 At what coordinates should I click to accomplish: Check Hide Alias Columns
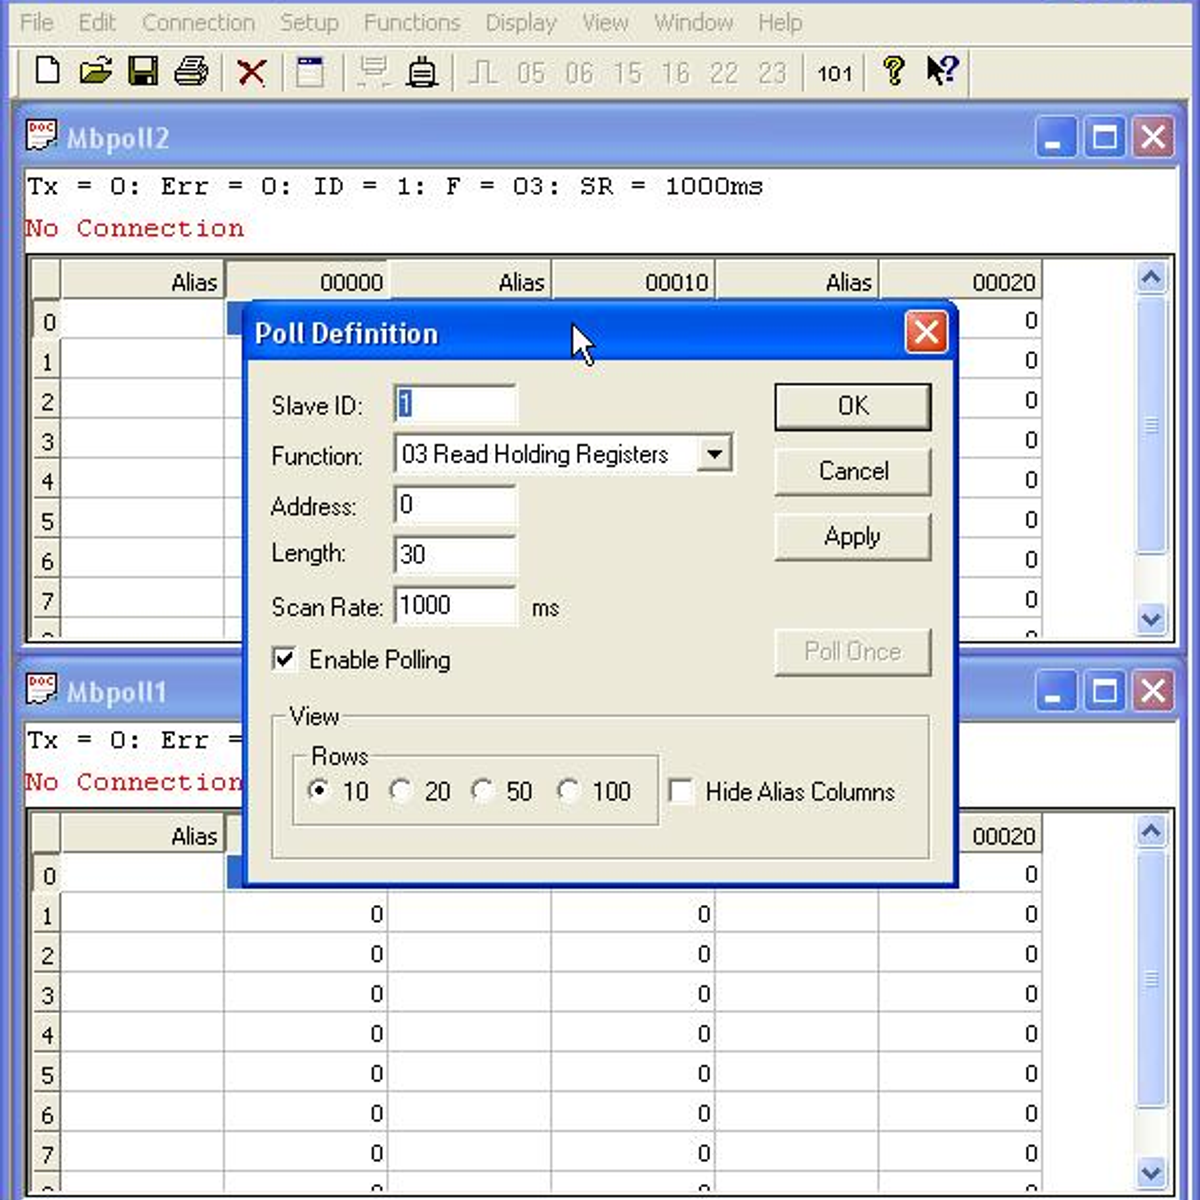(681, 791)
